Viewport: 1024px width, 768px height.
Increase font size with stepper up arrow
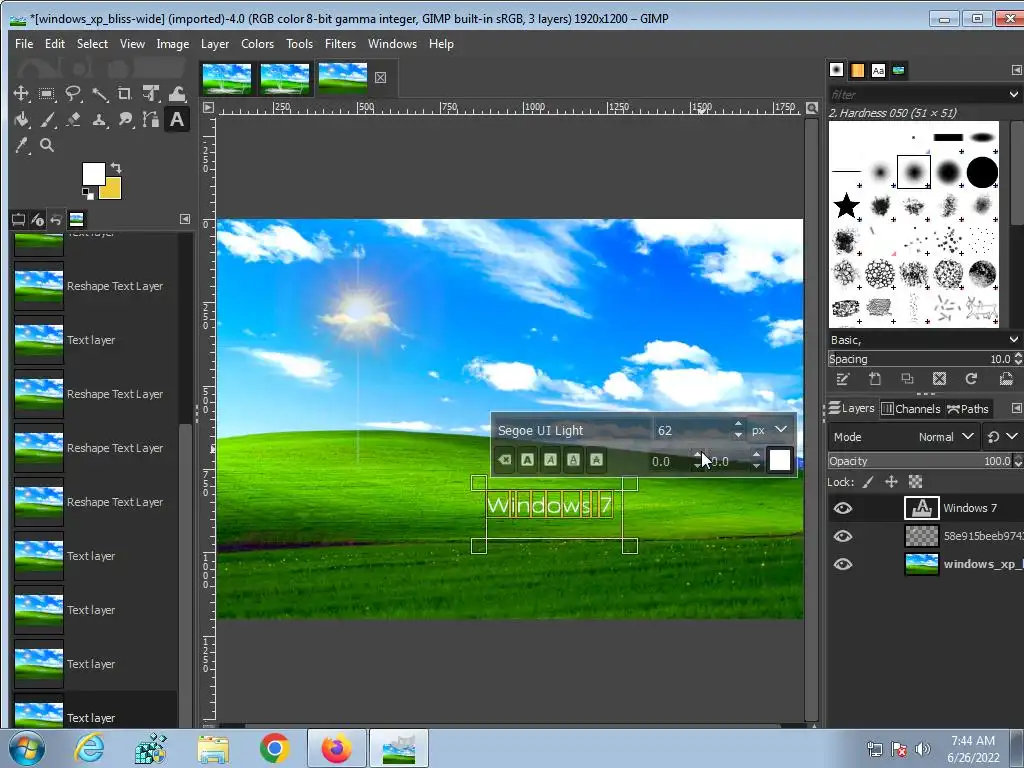(738, 424)
